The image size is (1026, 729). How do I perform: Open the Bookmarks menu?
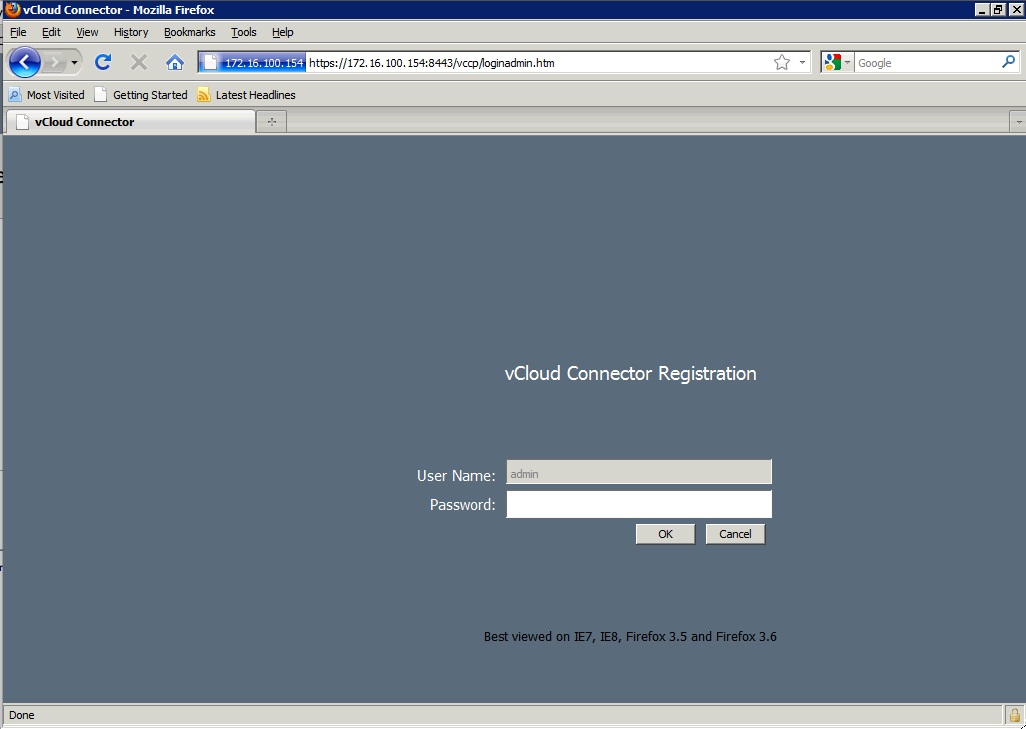click(189, 32)
